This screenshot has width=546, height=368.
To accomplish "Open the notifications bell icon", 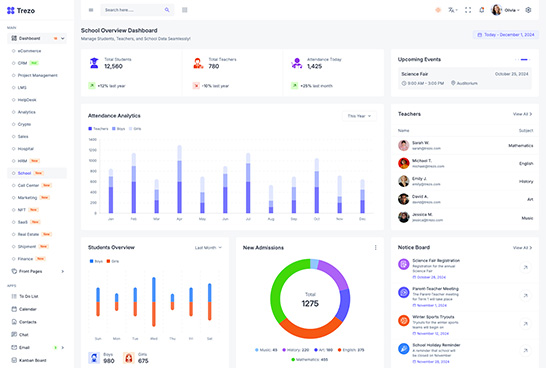I will tap(482, 10).
